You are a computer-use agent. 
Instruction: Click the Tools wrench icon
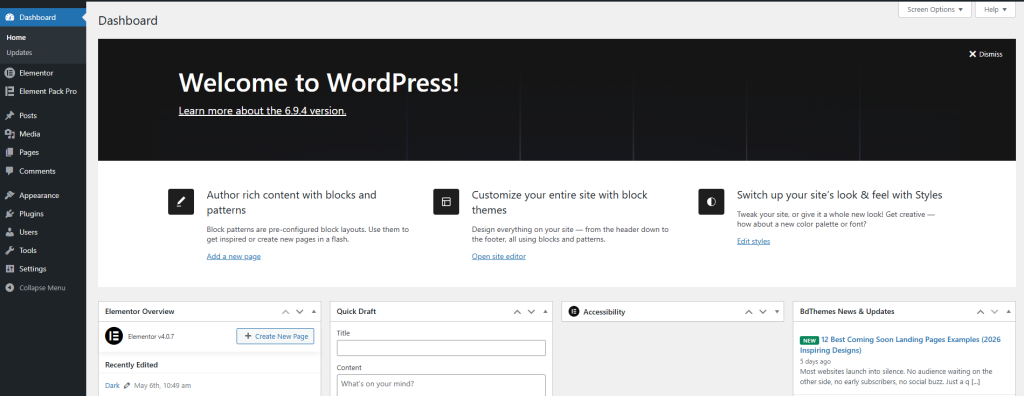tap(10, 250)
